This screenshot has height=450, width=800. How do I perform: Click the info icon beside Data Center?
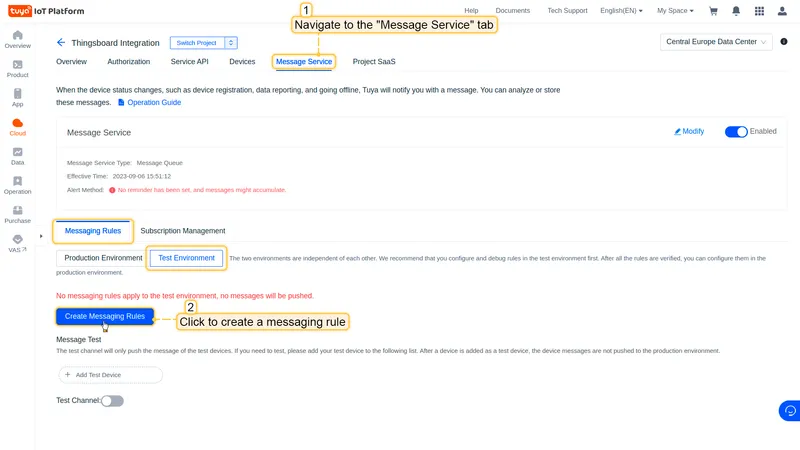pos(784,41)
